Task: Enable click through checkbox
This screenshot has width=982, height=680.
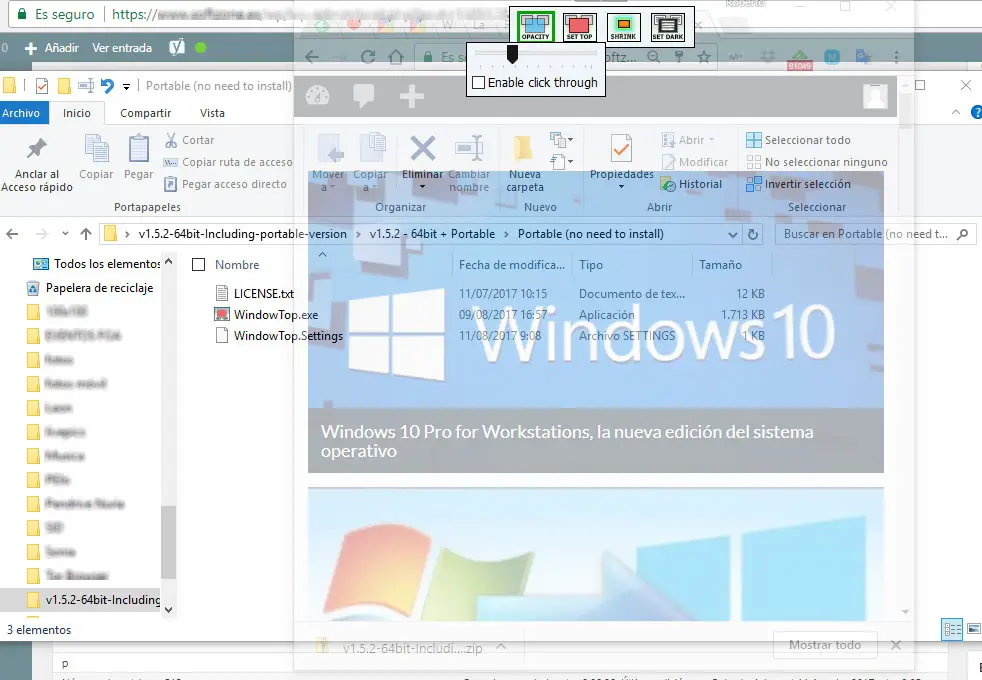Action: [x=478, y=83]
